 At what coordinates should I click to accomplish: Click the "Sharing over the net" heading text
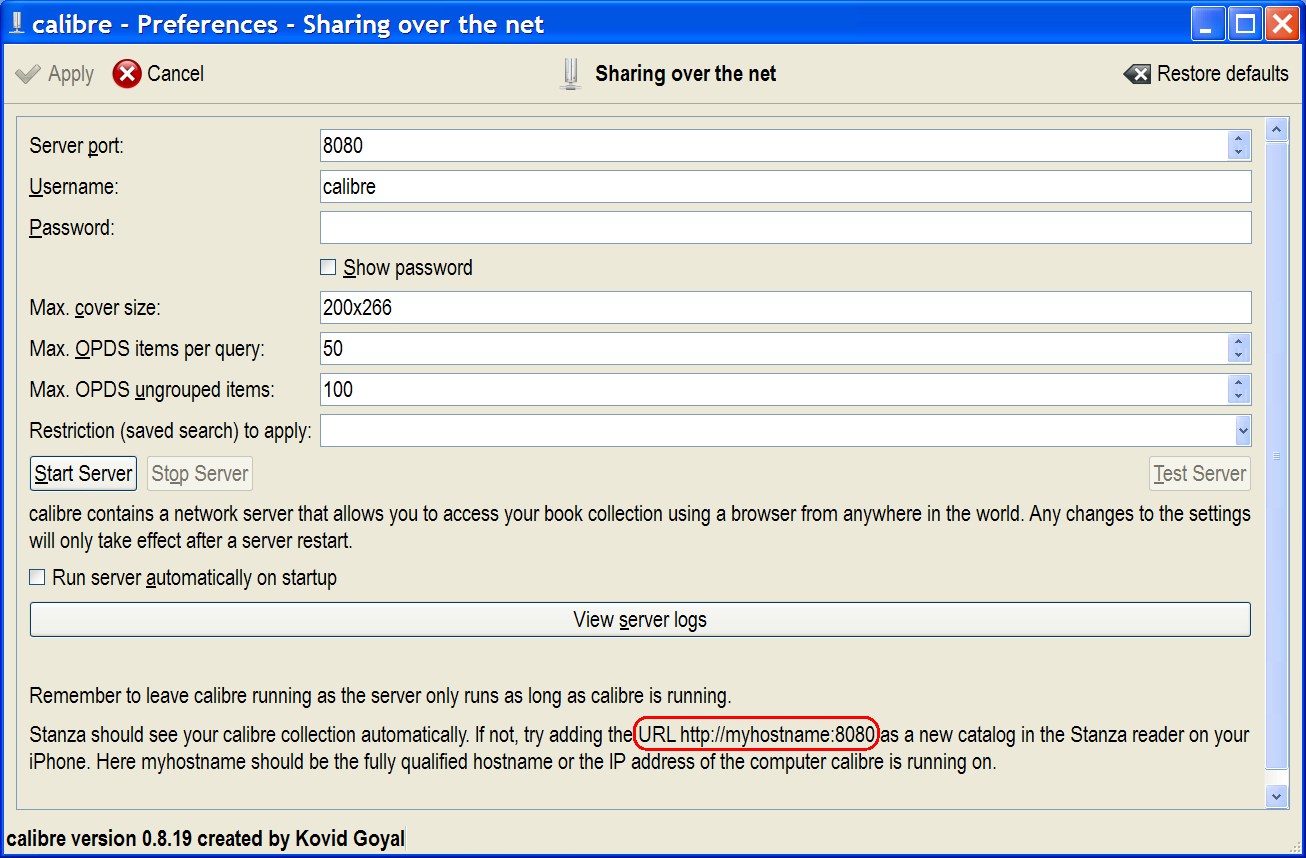point(686,74)
